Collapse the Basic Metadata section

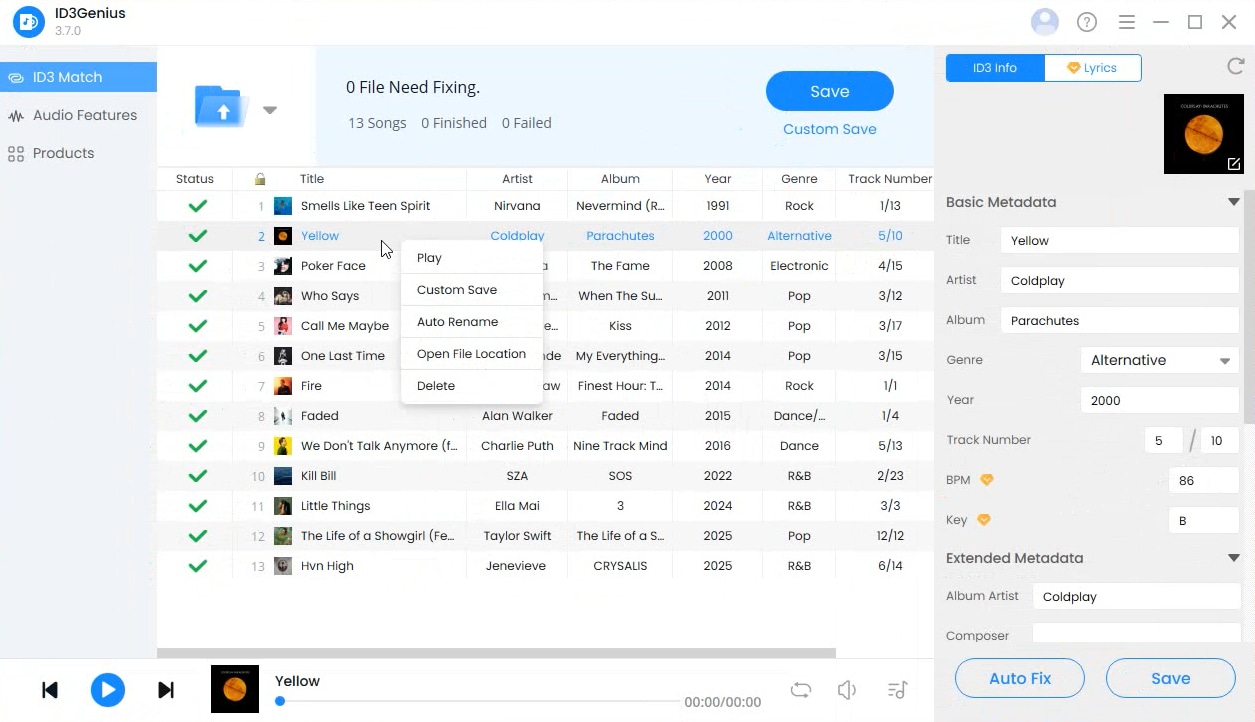point(1233,202)
